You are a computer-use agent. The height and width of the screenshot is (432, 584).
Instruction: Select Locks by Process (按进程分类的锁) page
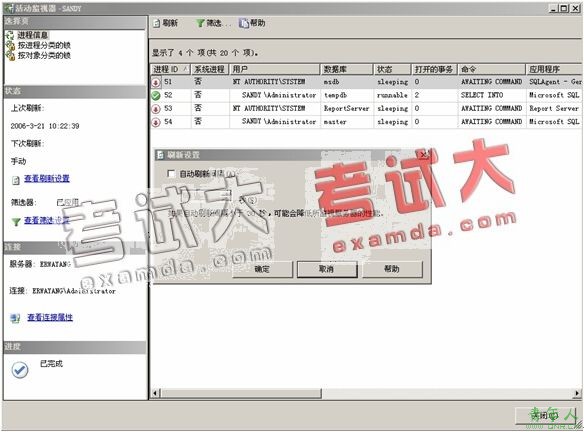(44, 45)
